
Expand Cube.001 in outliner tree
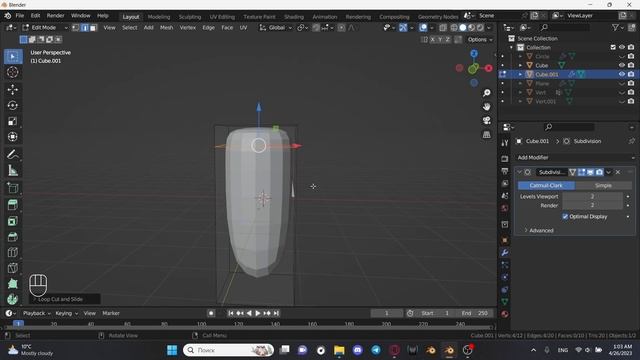[x=520, y=74]
